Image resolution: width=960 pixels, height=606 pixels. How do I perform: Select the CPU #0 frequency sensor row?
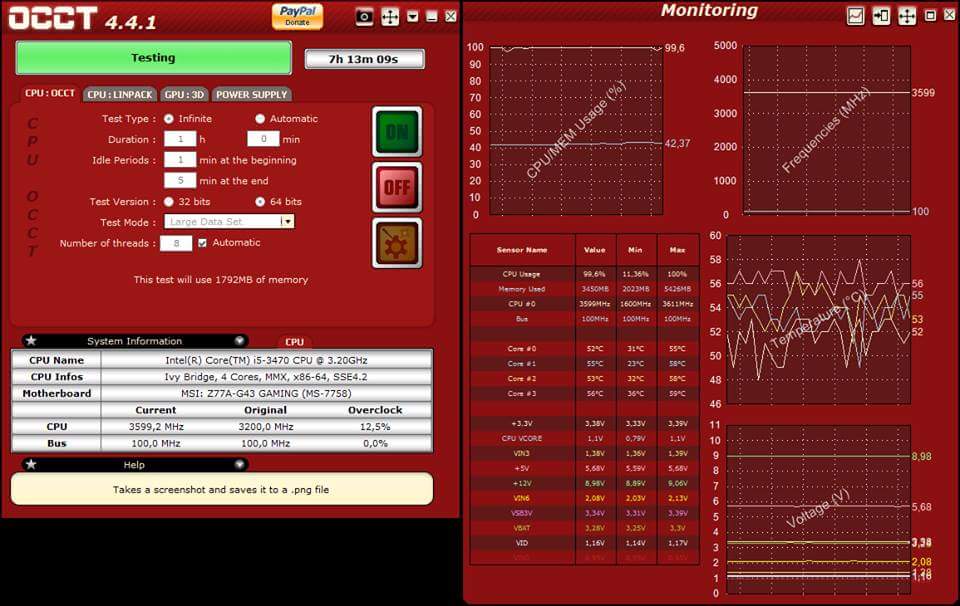click(585, 304)
